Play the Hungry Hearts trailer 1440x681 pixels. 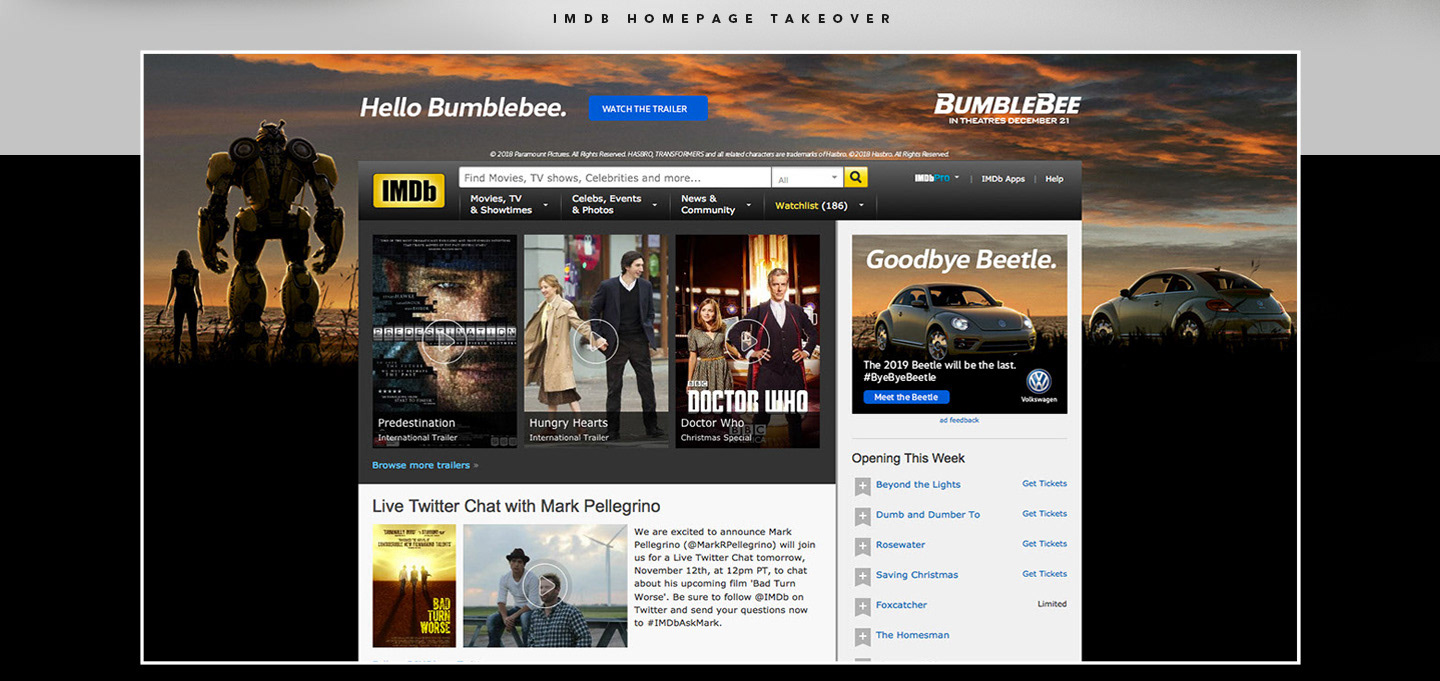coord(595,342)
